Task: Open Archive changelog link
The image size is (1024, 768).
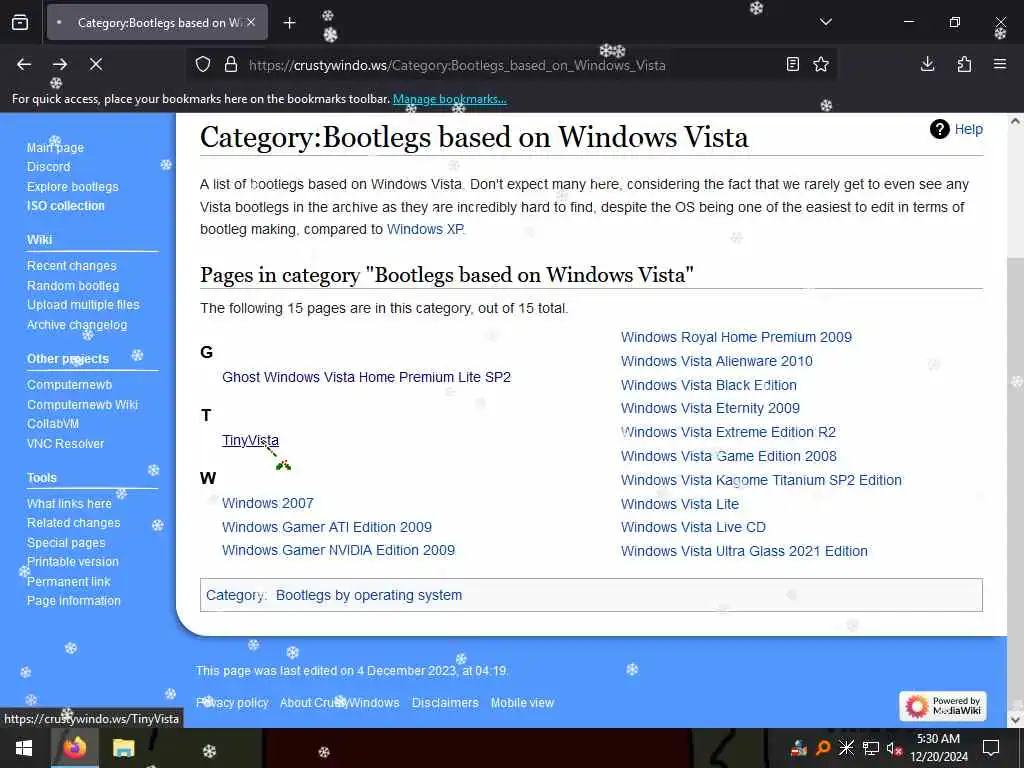Action: point(76,325)
